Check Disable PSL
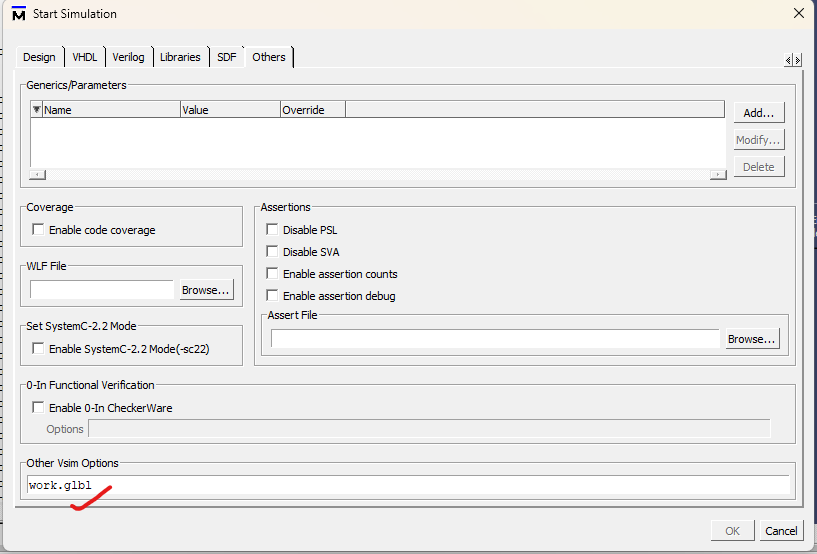 click(272, 229)
